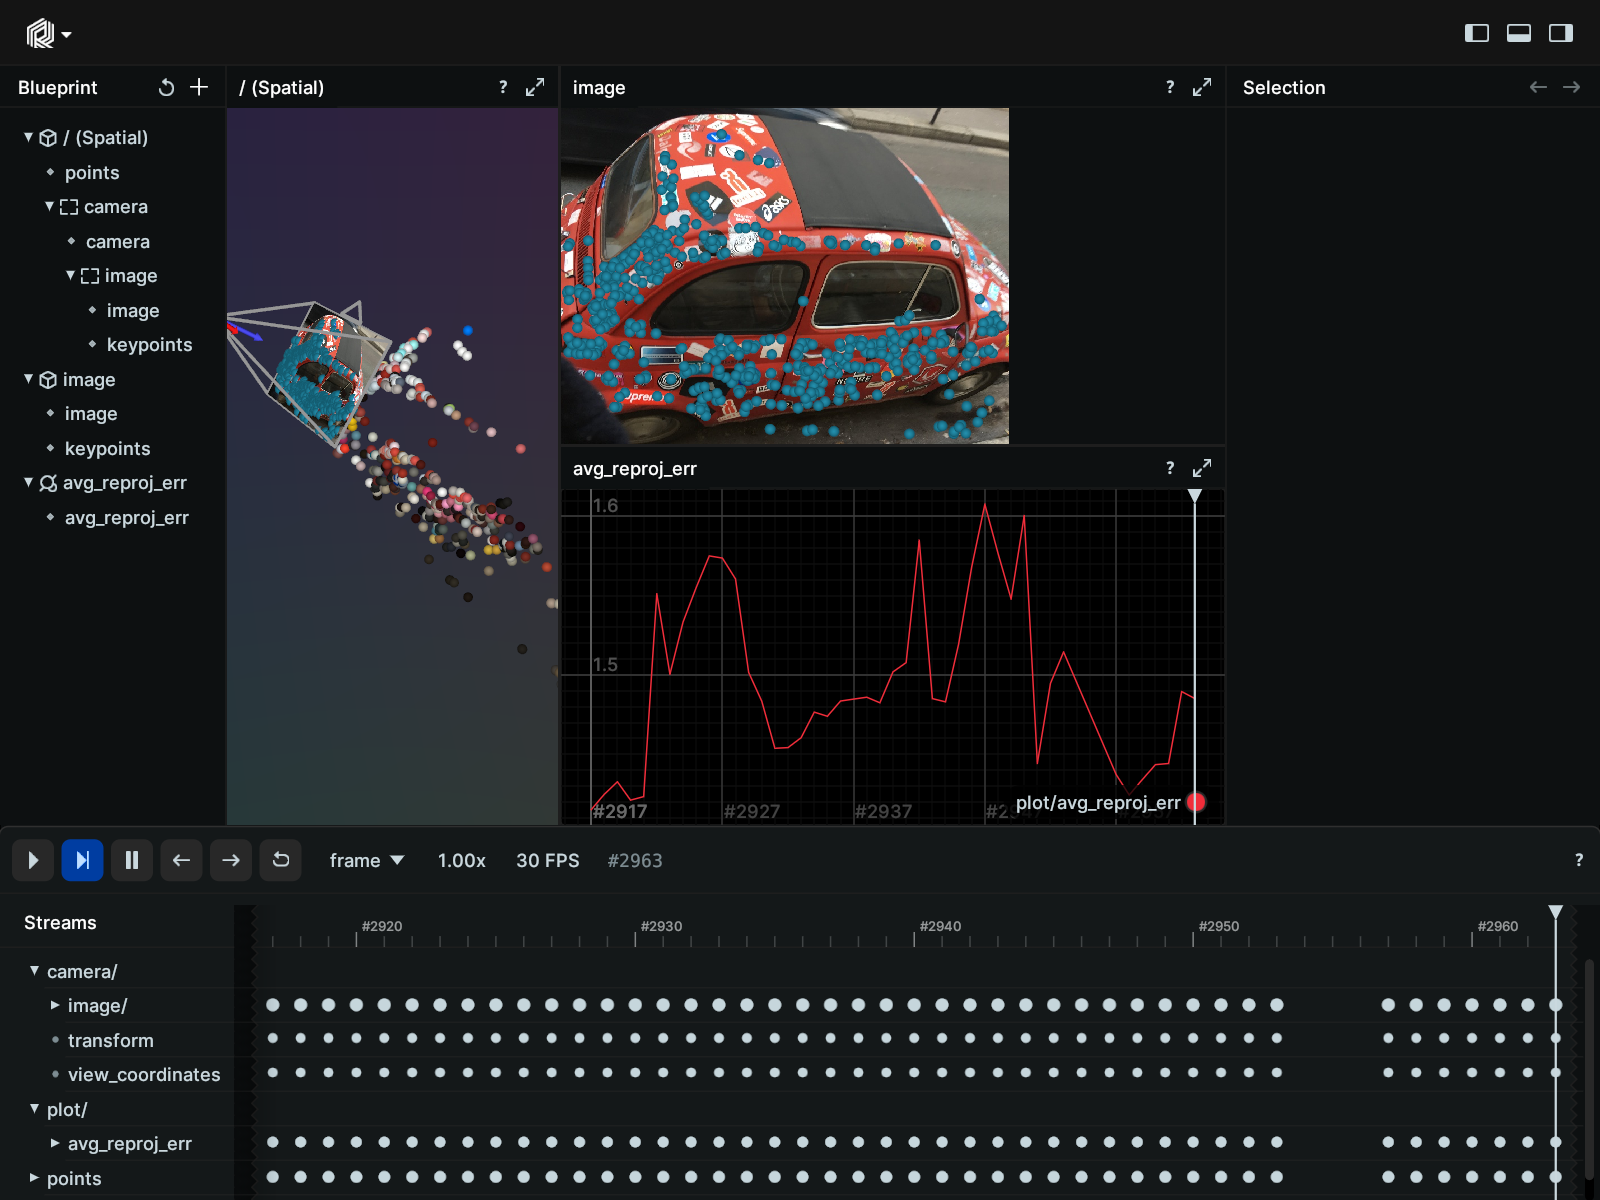Collapse the camera group in Blueprint
The image size is (1600, 1200).
click(x=50, y=206)
